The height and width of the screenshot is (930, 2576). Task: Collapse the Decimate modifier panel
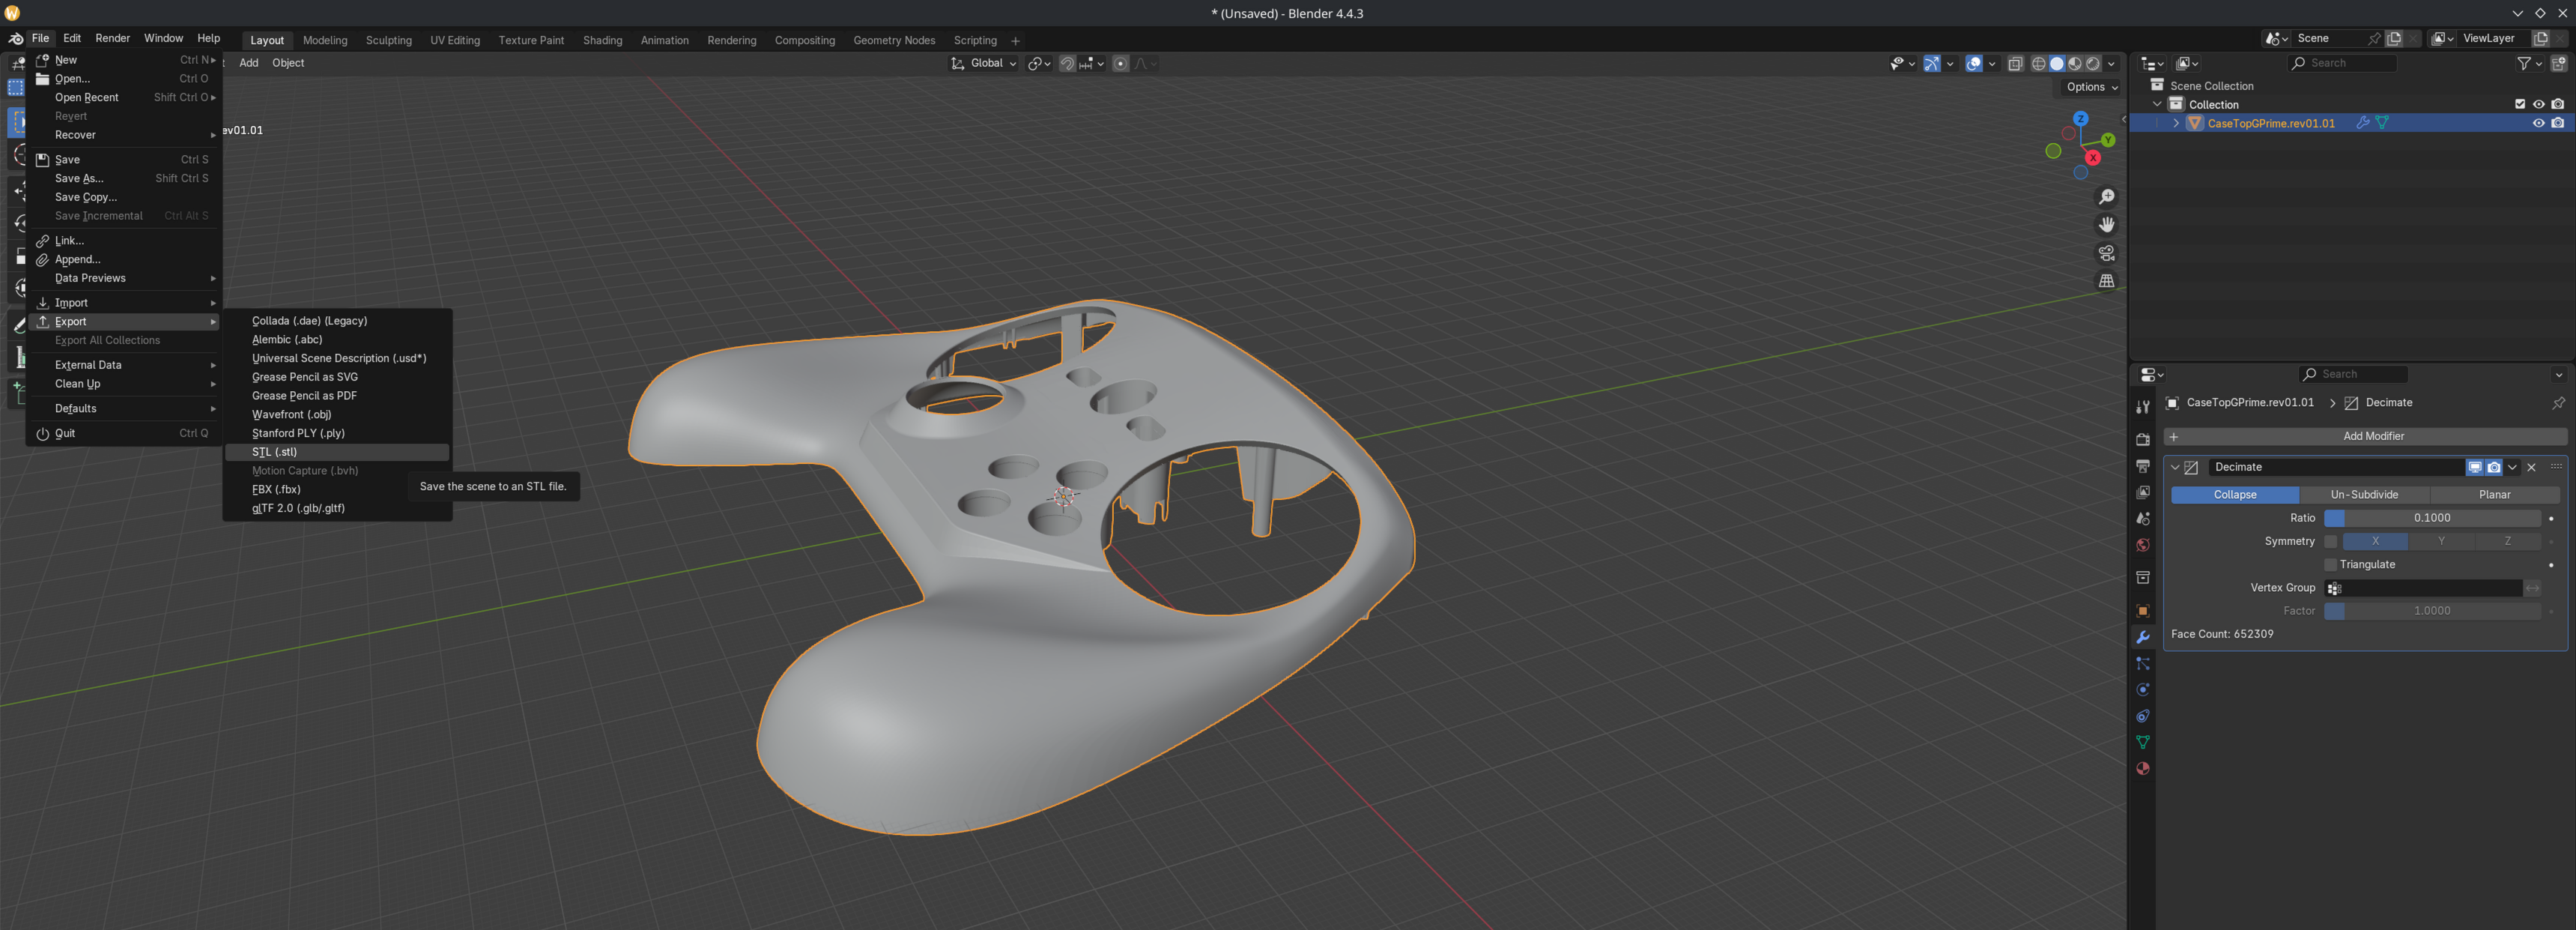[2174, 467]
